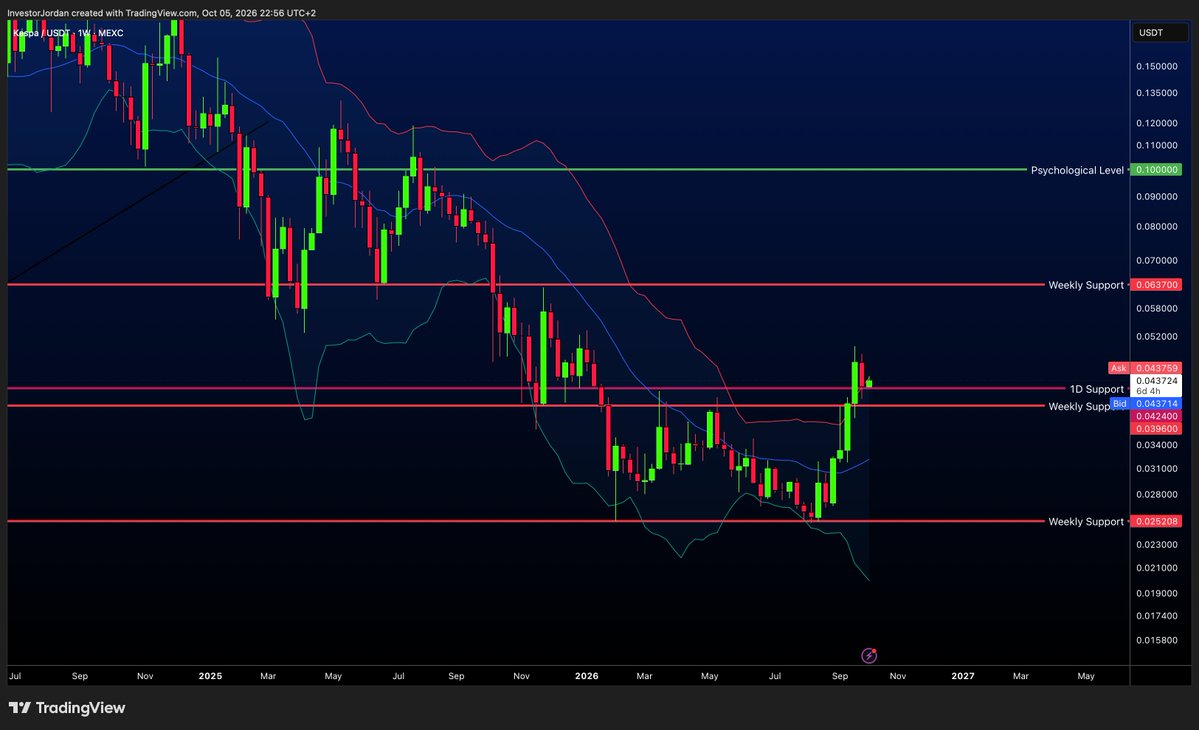The image size is (1199, 730).
Task: Click the 0.150000 price axis label
Action: click(x=1156, y=67)
